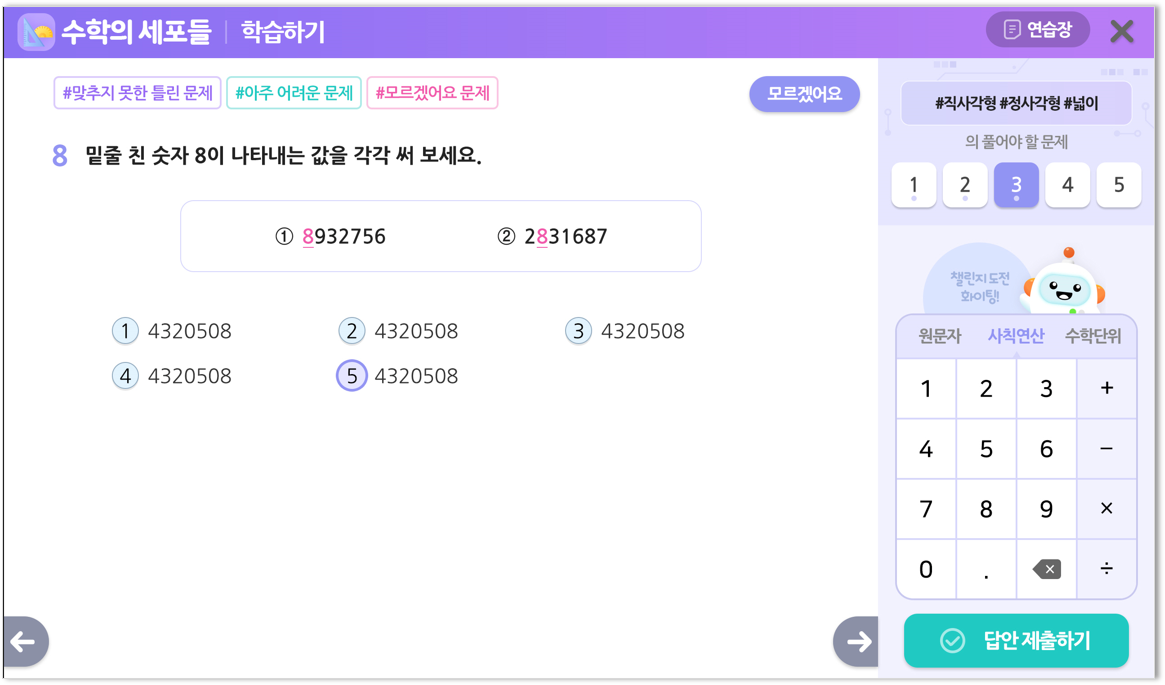Go back with the previous arrow
1165x685 pixels.
(x=24, y=642)
